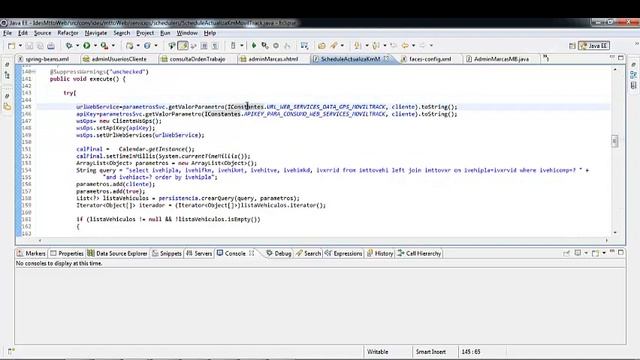Open the Expressions view tab
Screen dimensions: 640x360
tap(344, 253)
